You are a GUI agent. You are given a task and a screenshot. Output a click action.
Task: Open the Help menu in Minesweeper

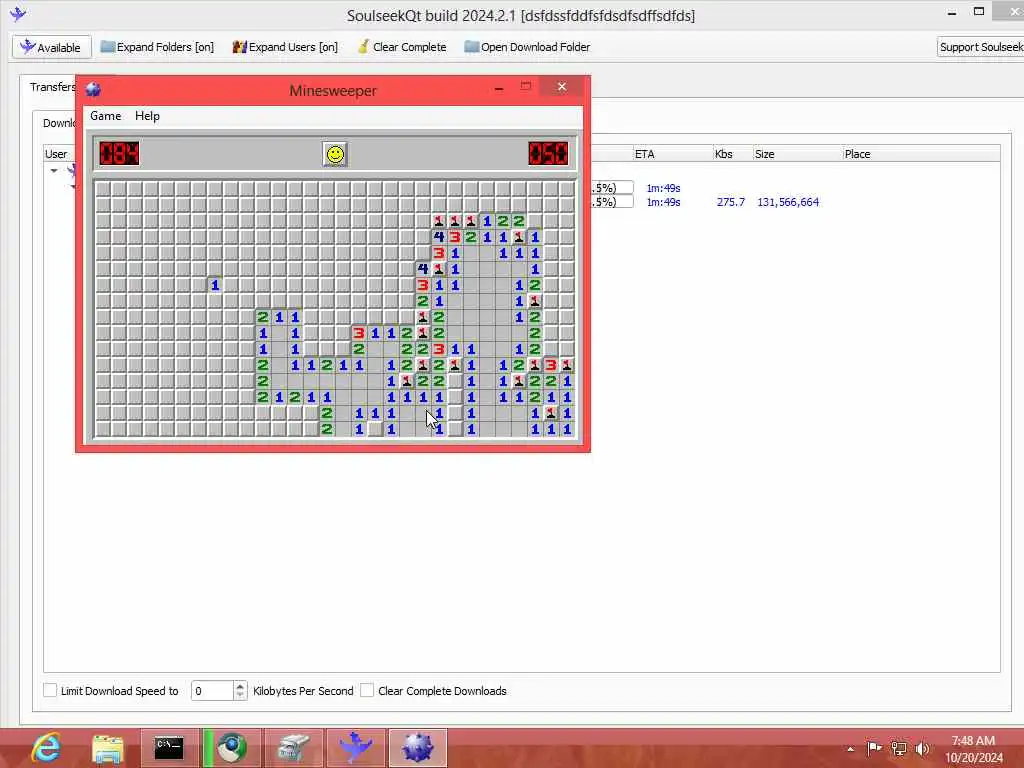(x=147, y=116)
